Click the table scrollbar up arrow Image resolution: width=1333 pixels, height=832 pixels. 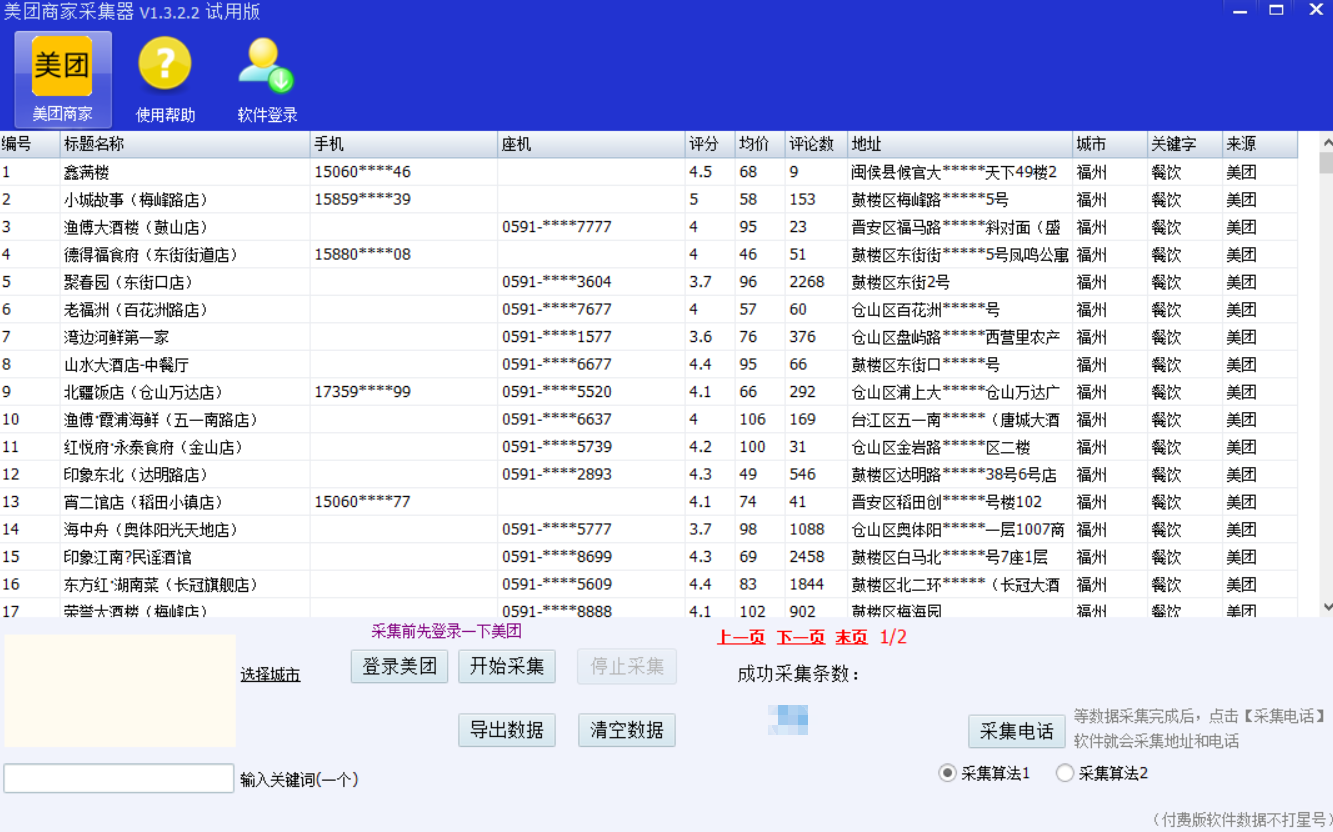click(x=1326, y=141)
